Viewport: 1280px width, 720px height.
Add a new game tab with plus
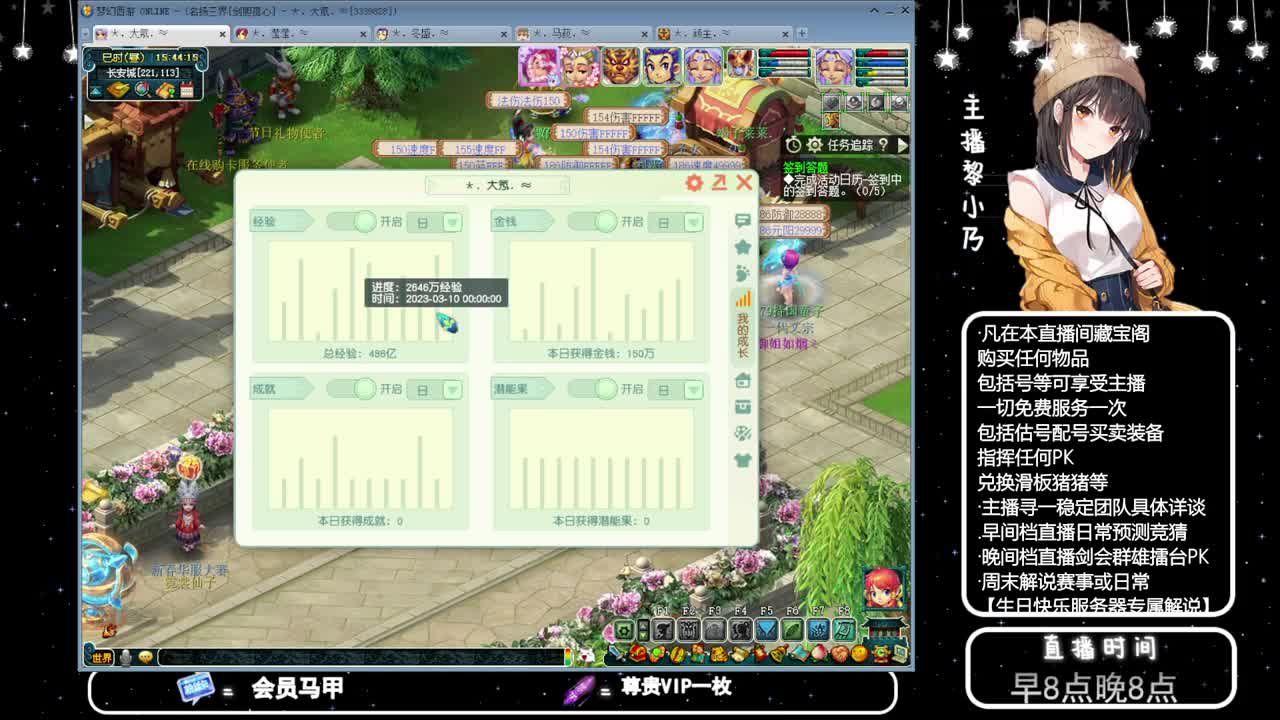pos(802,33)
